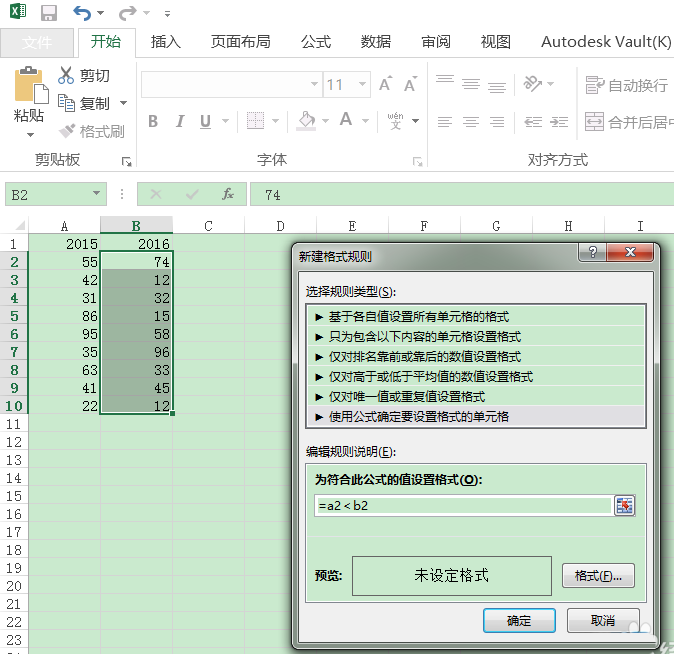674x654 pixels.
Task: Switch to the 插入 ribbon tab
Action: coord(165,42)
